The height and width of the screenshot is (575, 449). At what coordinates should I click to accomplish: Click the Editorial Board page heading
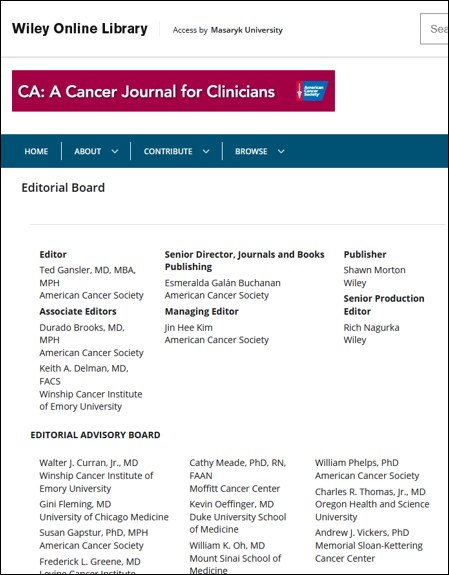63,188
